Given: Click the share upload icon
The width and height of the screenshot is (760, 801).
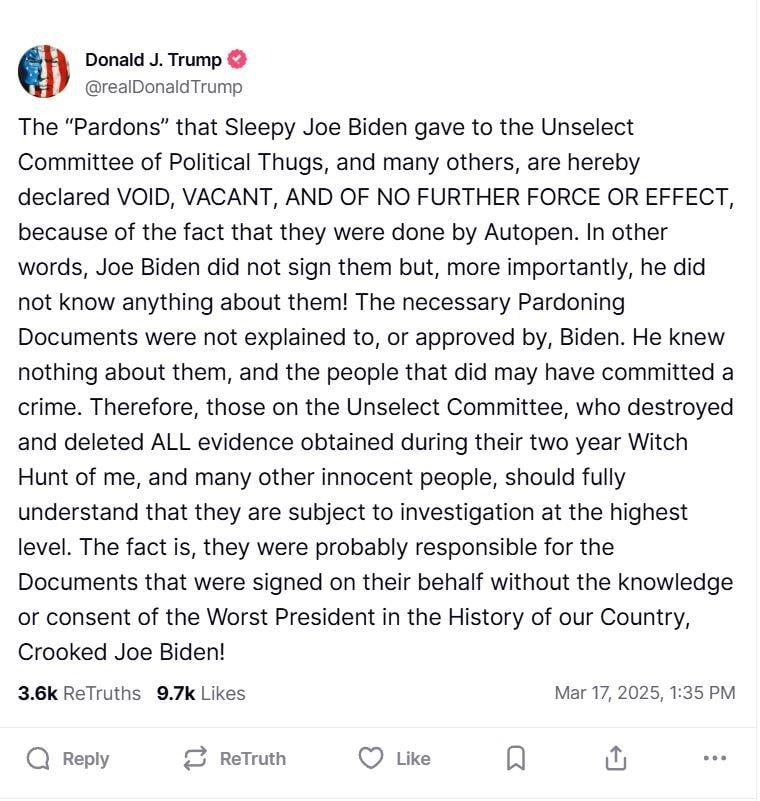Looking at the screenshot, I should (616, 759).
